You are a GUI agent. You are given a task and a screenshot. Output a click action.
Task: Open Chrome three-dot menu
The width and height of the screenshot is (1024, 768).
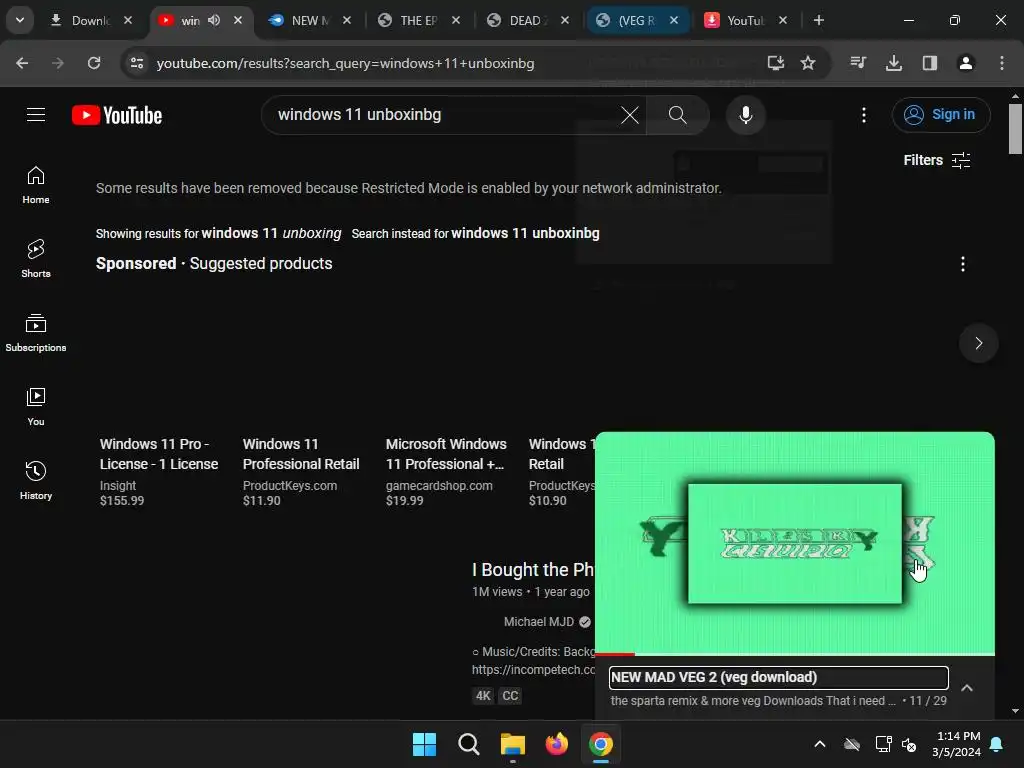[1002, 63]
